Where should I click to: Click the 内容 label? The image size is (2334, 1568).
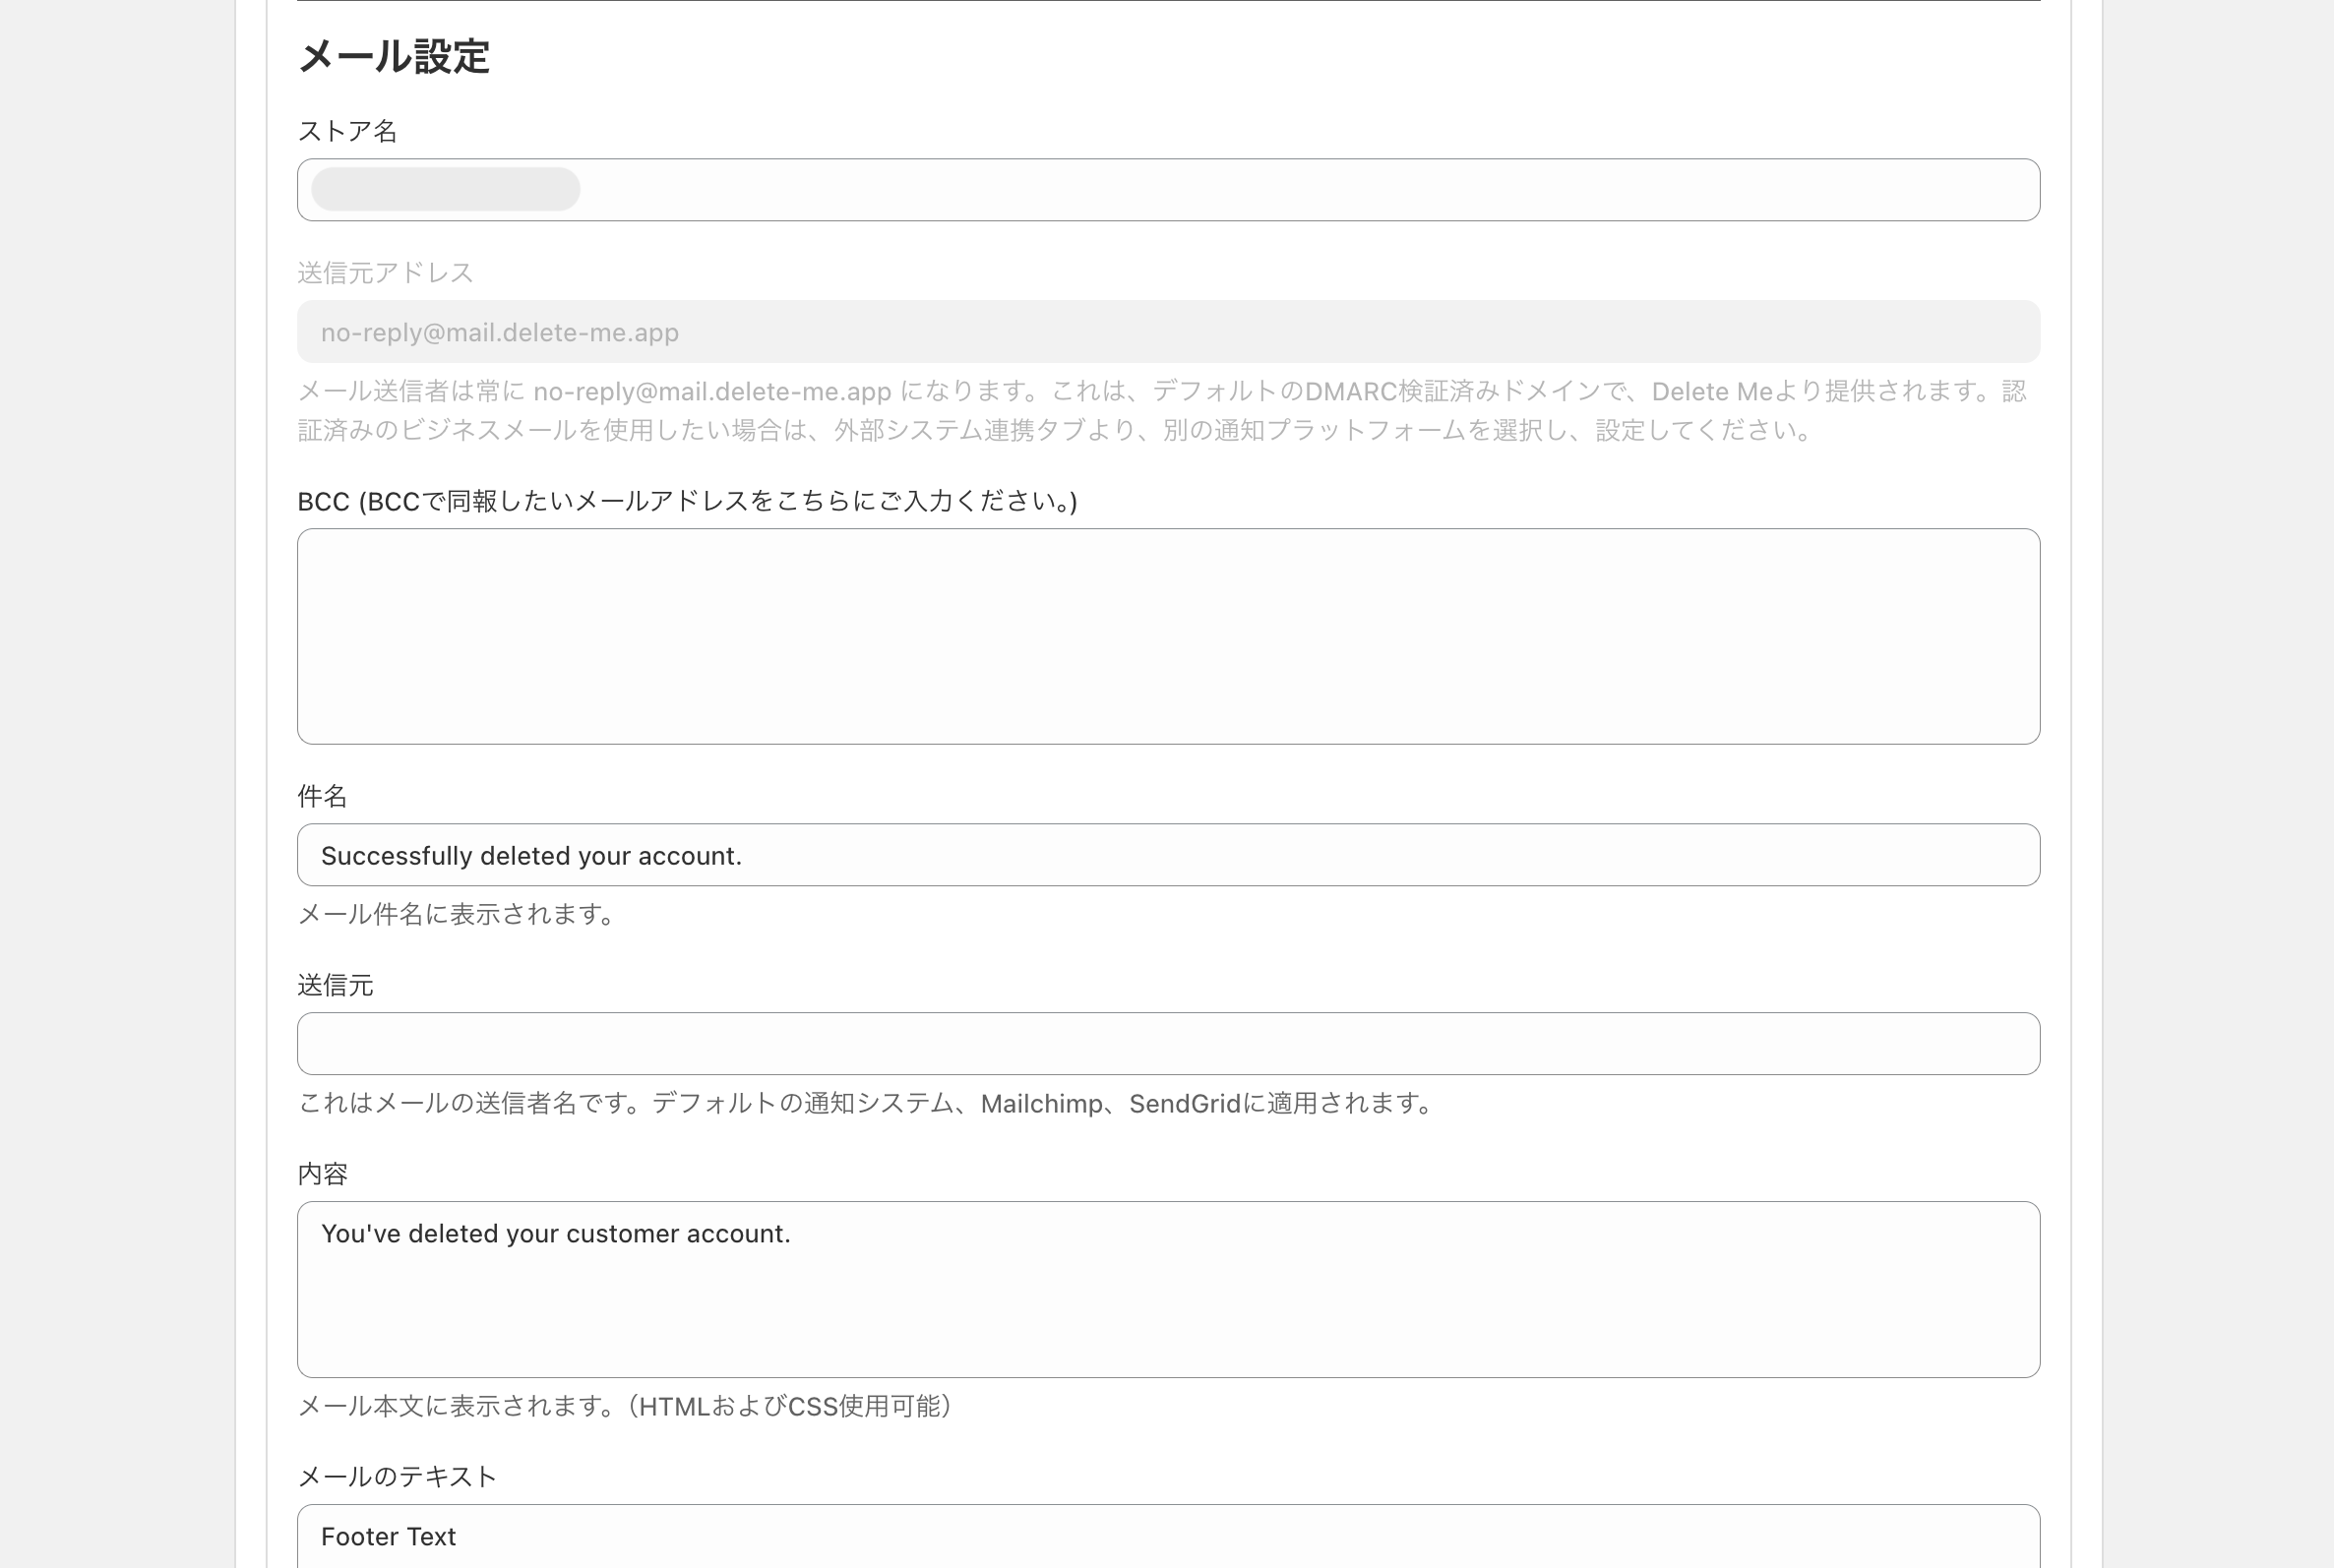coord(322,1174)
